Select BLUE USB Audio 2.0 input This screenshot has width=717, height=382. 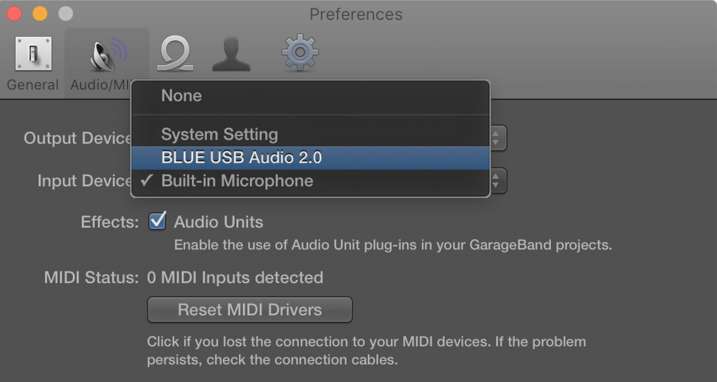pos(310,158)
